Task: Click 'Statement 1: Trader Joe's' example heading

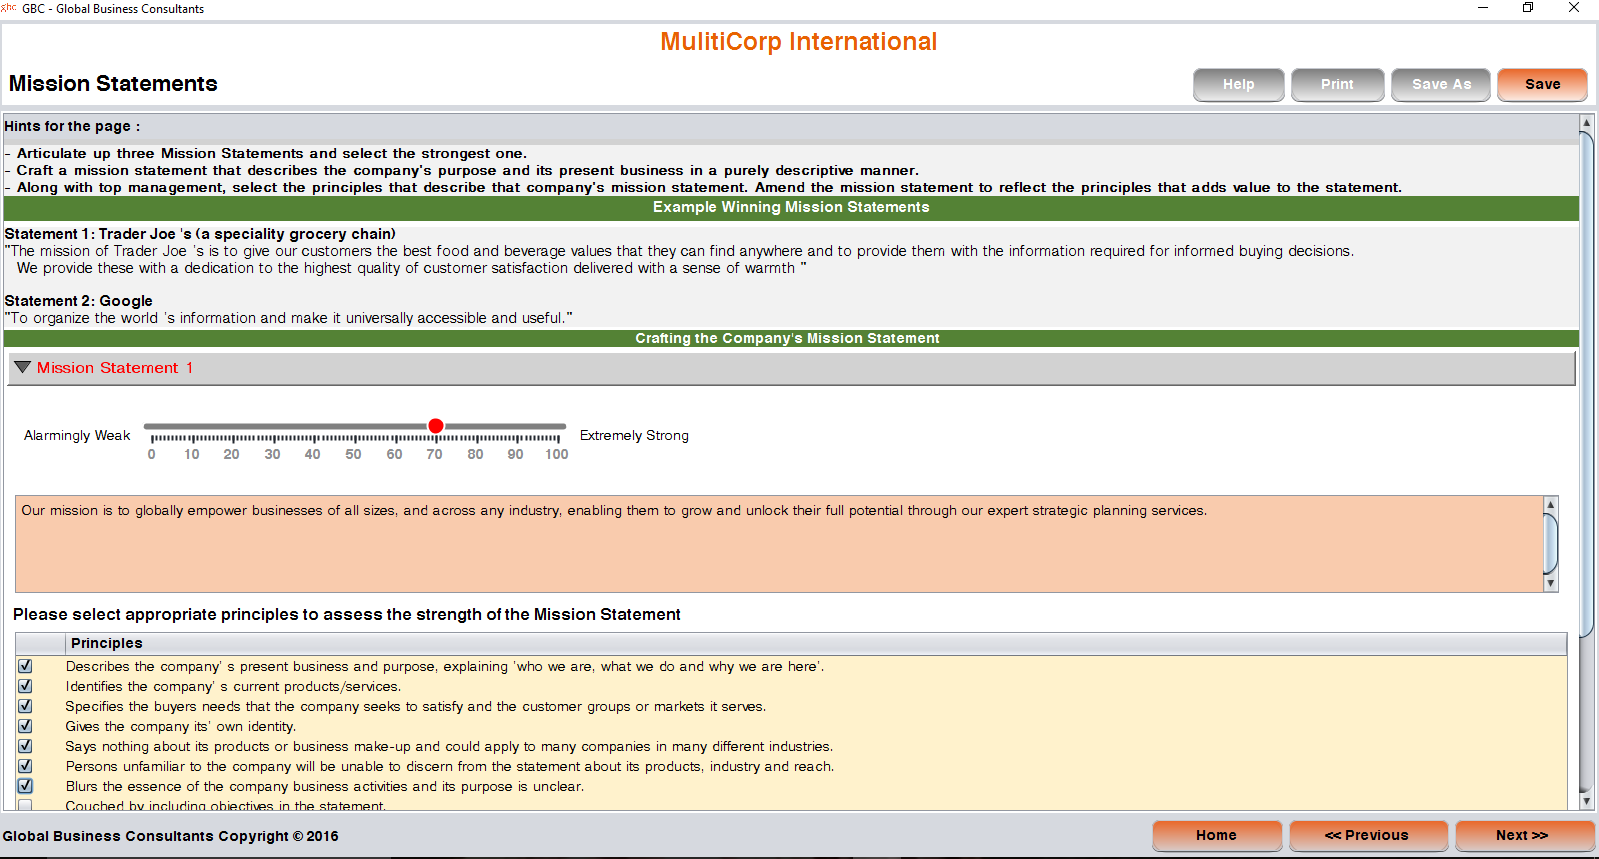Action: (x=200, y=234)
